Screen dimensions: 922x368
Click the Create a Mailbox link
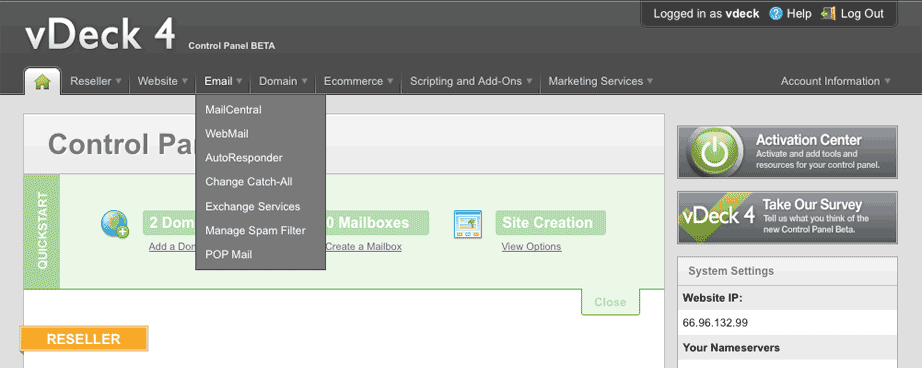coord(363,246)
